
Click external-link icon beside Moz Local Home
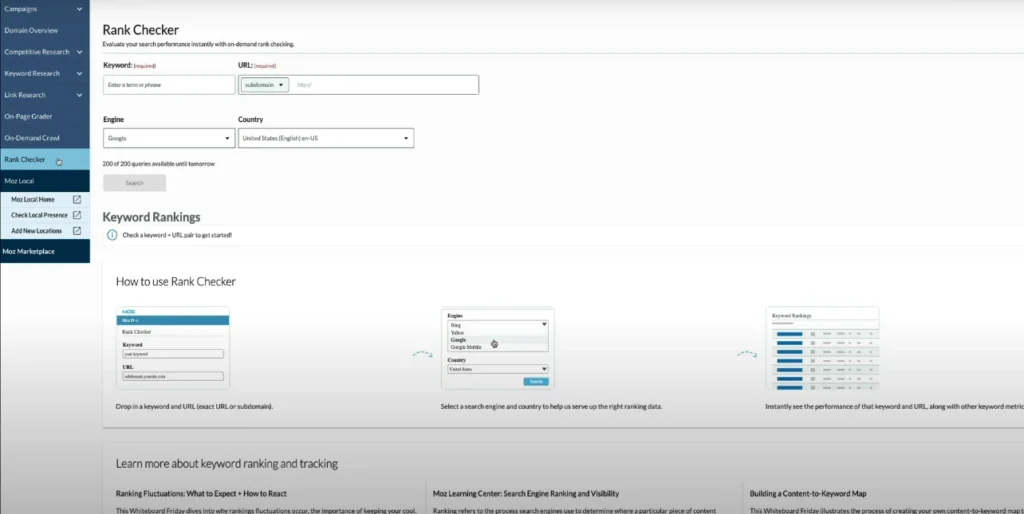pyautogui.click(x=77, y=199)
